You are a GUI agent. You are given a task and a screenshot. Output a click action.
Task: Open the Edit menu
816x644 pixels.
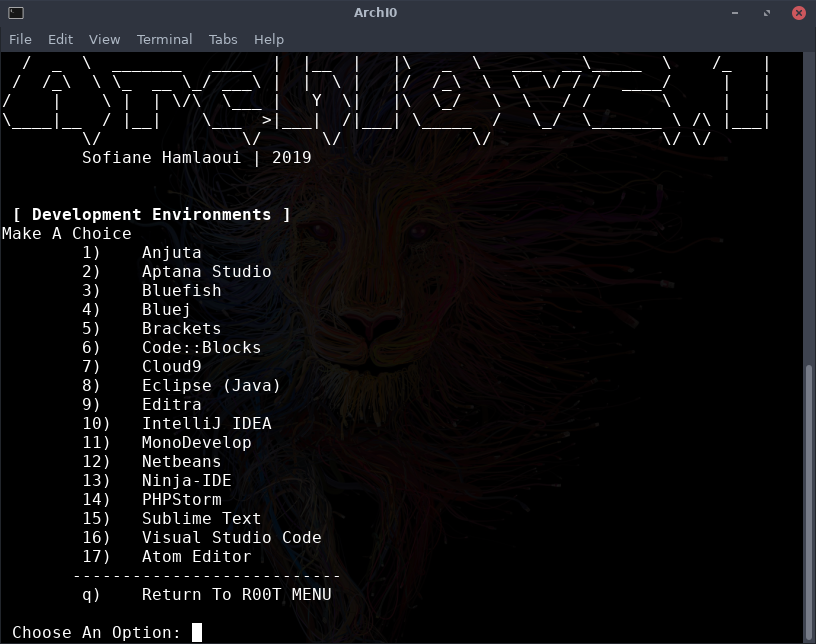(x=60, y=40)
